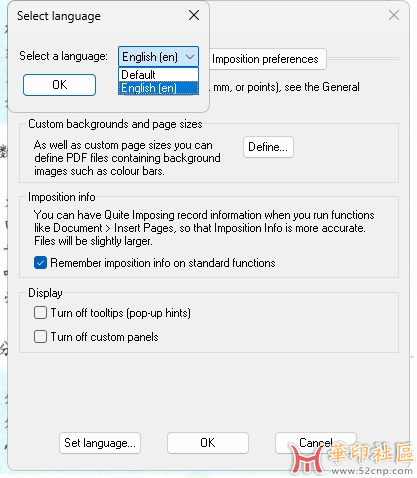The width and height of the screenshot is (417, 478).
Task: Tick the Turn off custom panels checkbox
Action: click(40, 337)
